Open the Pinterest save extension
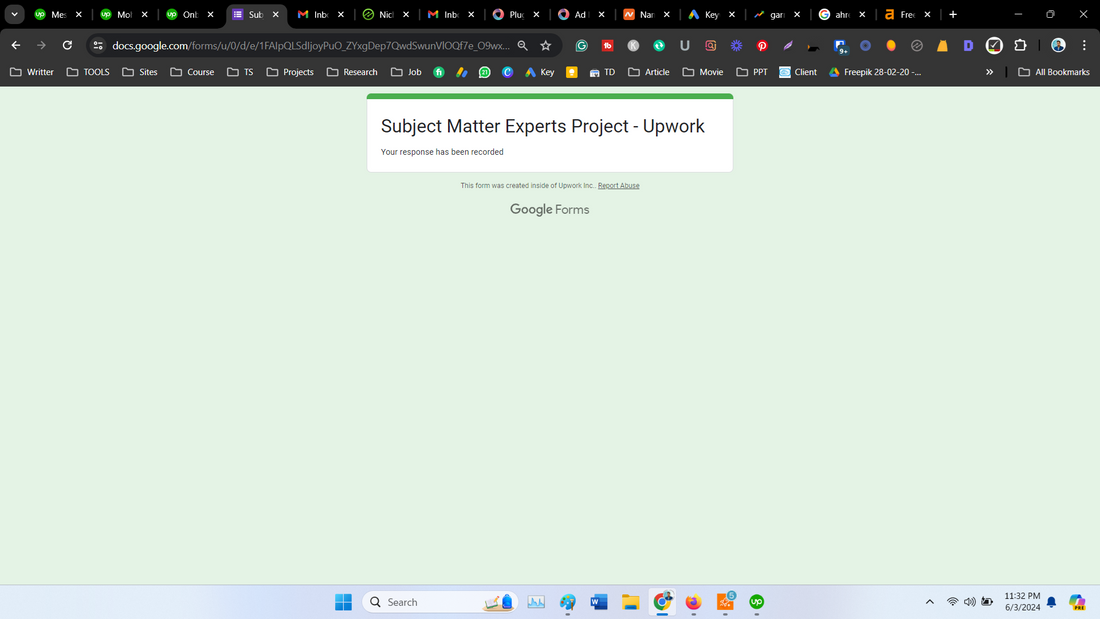Screen dimensions: 1100x619 762,46
